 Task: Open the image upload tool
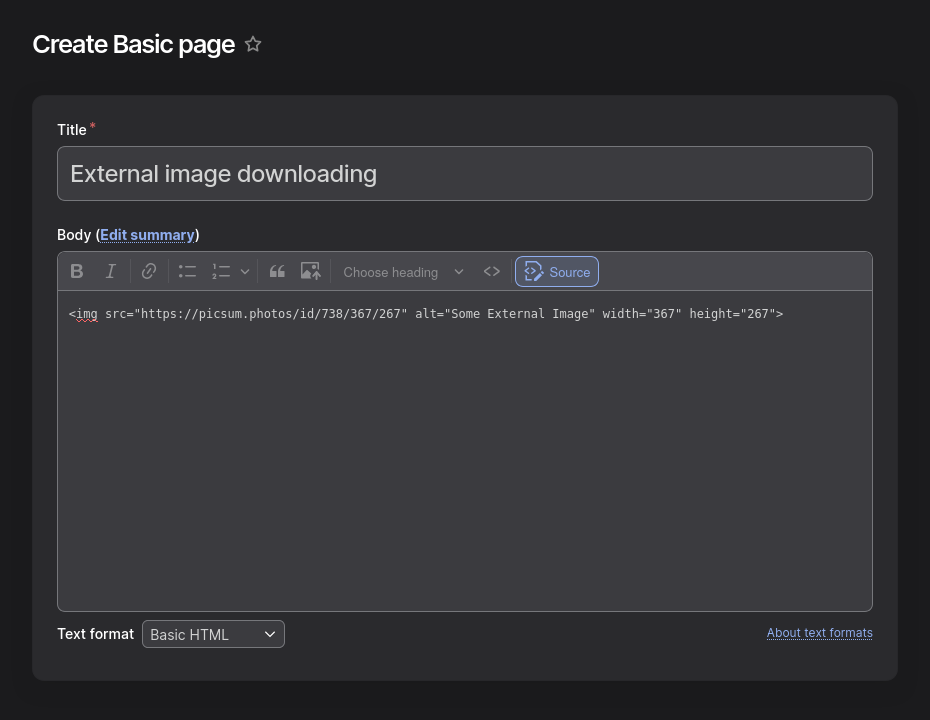click(310, 272)
